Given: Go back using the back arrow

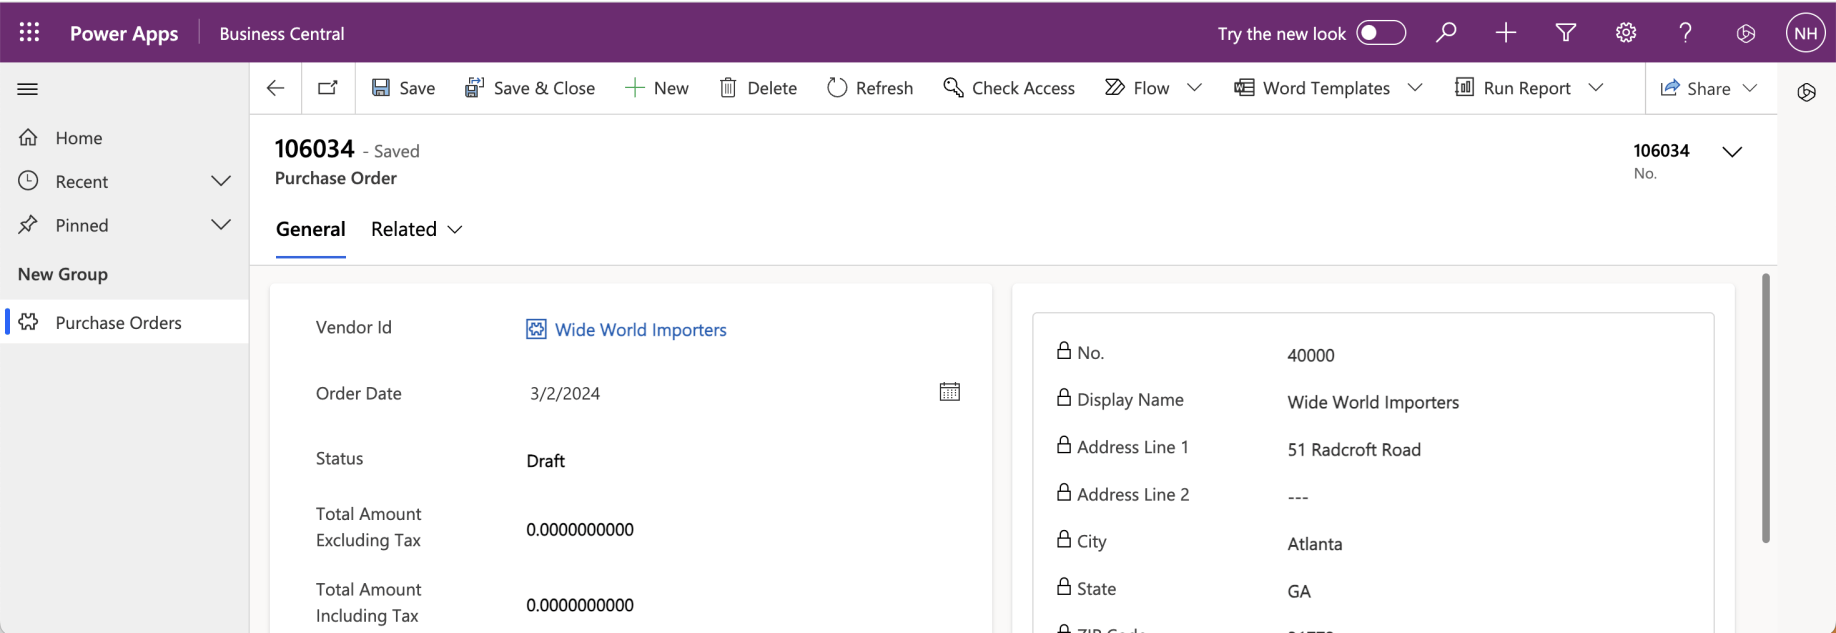Looking at the screenshot, I should pos(275,88).
